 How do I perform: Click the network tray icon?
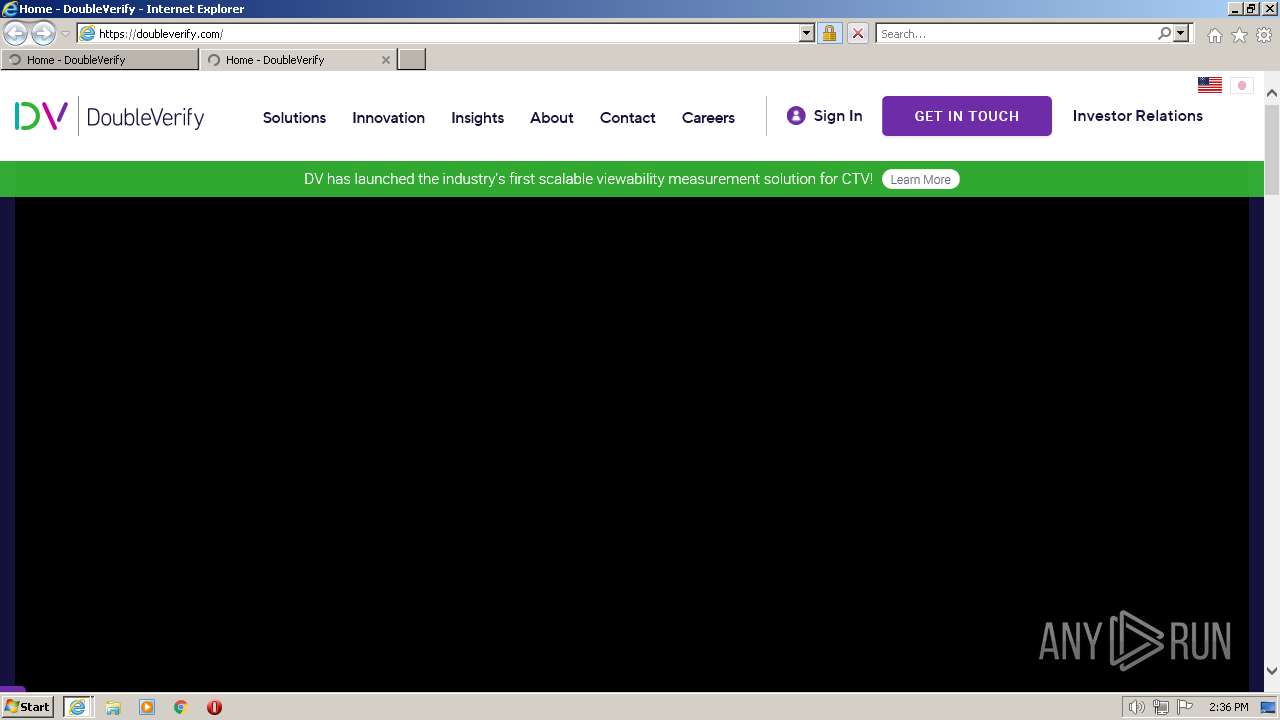click(1160, 707)
